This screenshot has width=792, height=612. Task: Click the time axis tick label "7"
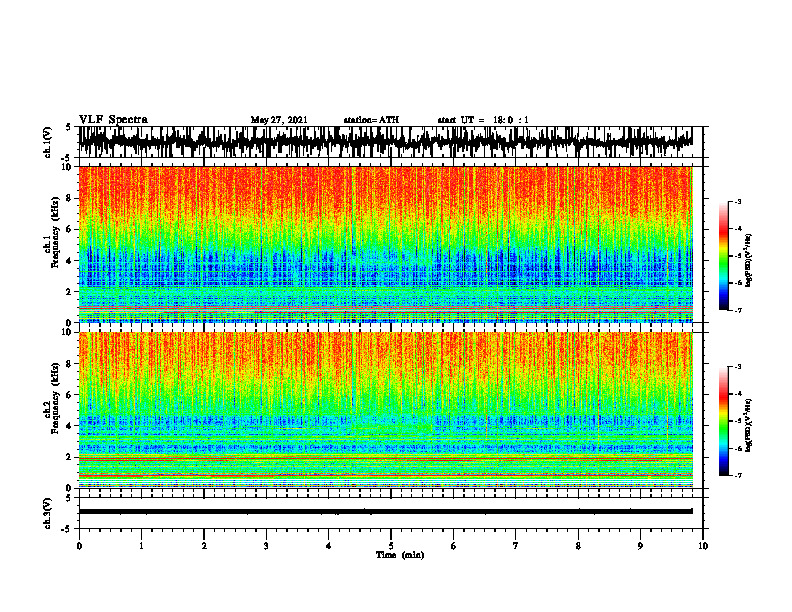516,545
